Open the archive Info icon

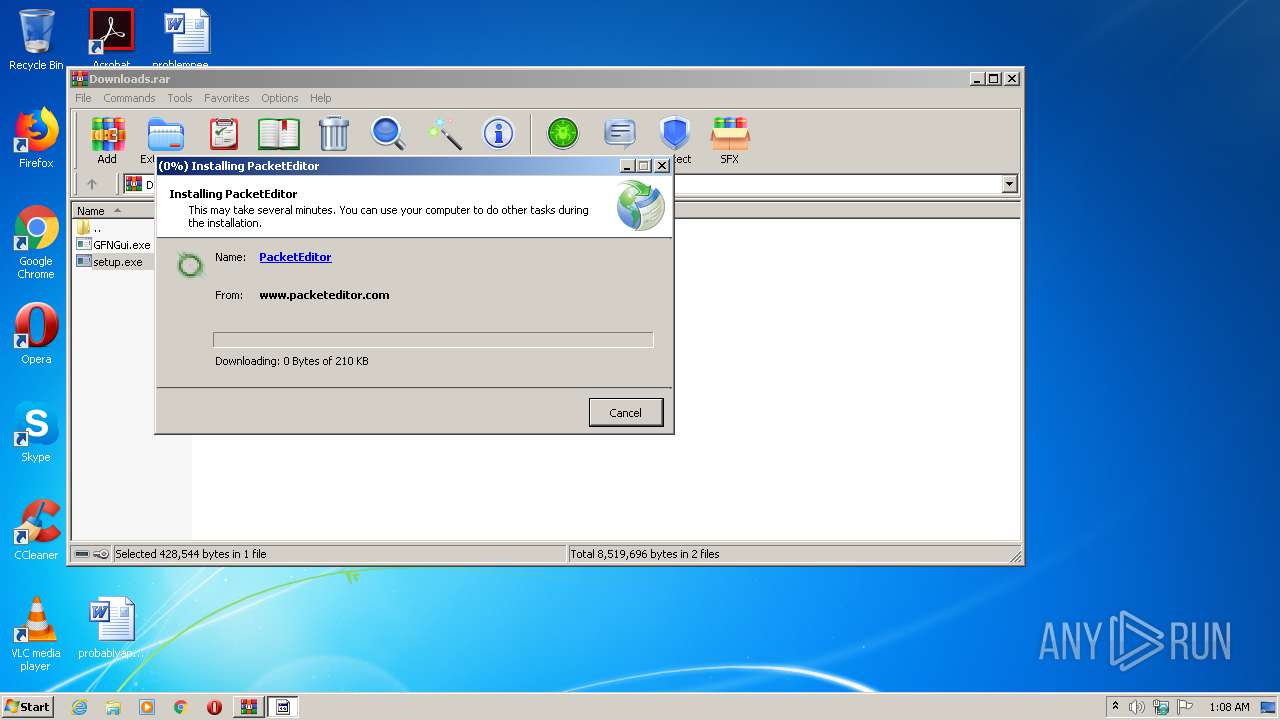tap(498, 133)
